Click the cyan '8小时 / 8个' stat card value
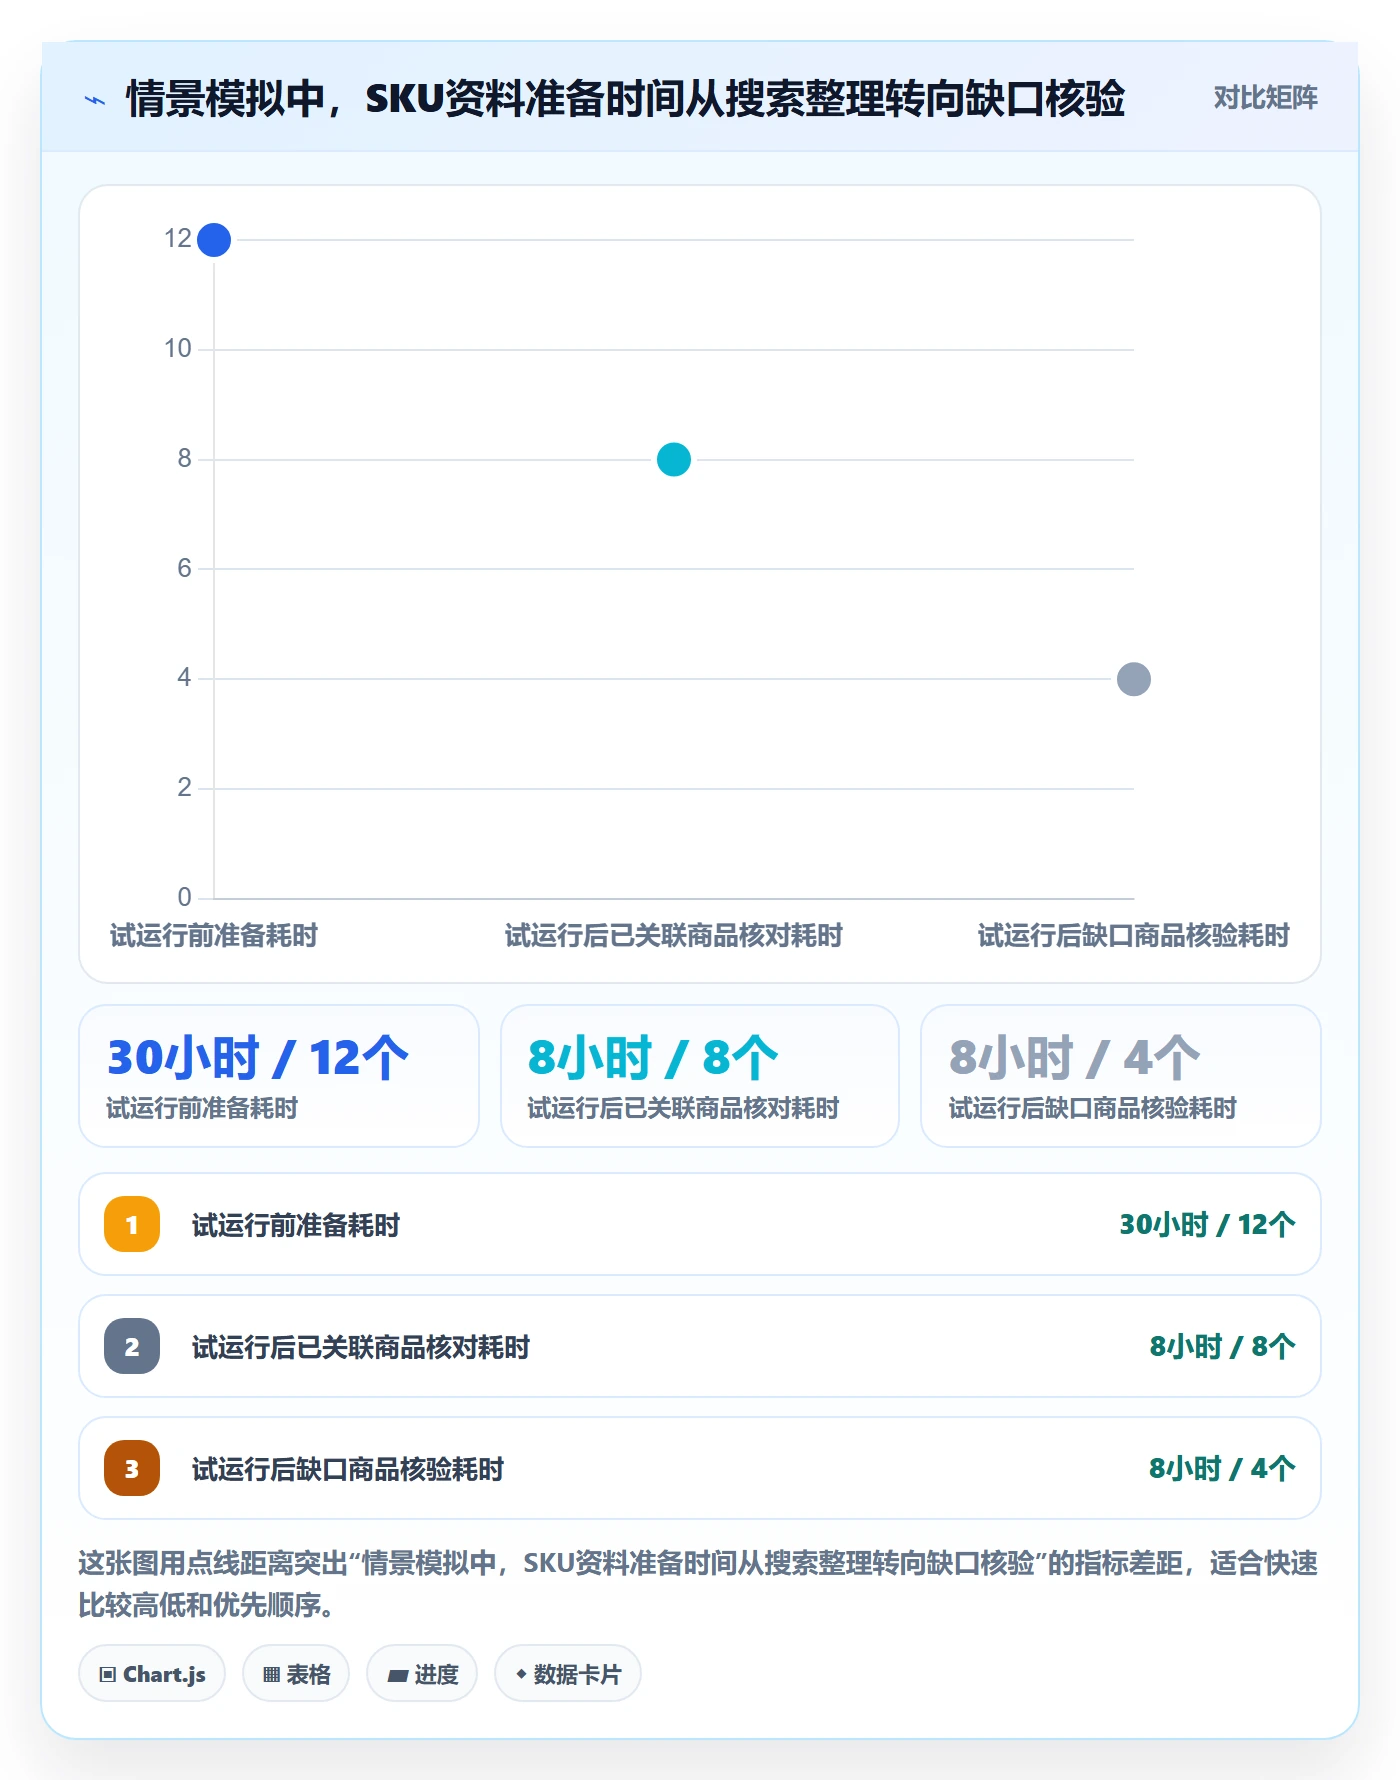 pos(653,1058)
